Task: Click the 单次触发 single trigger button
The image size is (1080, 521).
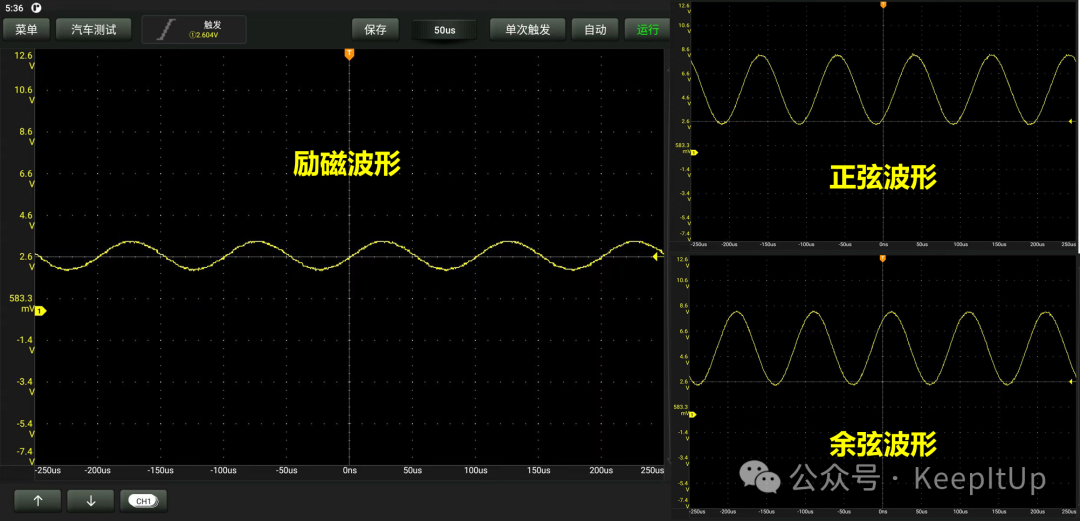Action: (528, 30)
